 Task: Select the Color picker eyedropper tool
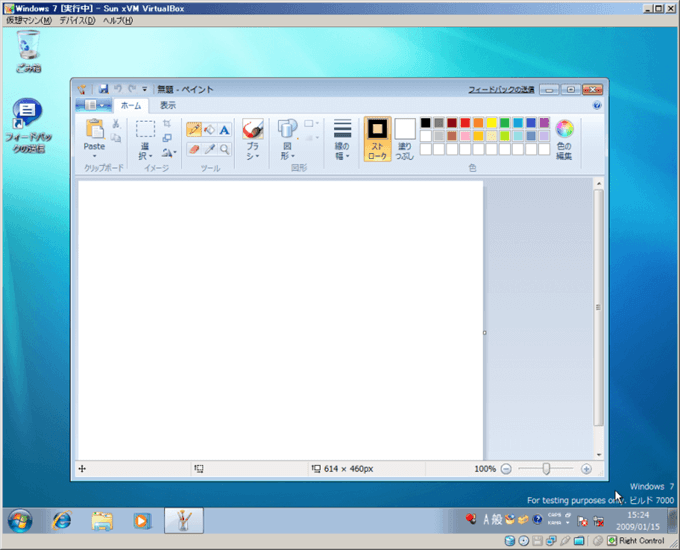click(x=209, y=149)
